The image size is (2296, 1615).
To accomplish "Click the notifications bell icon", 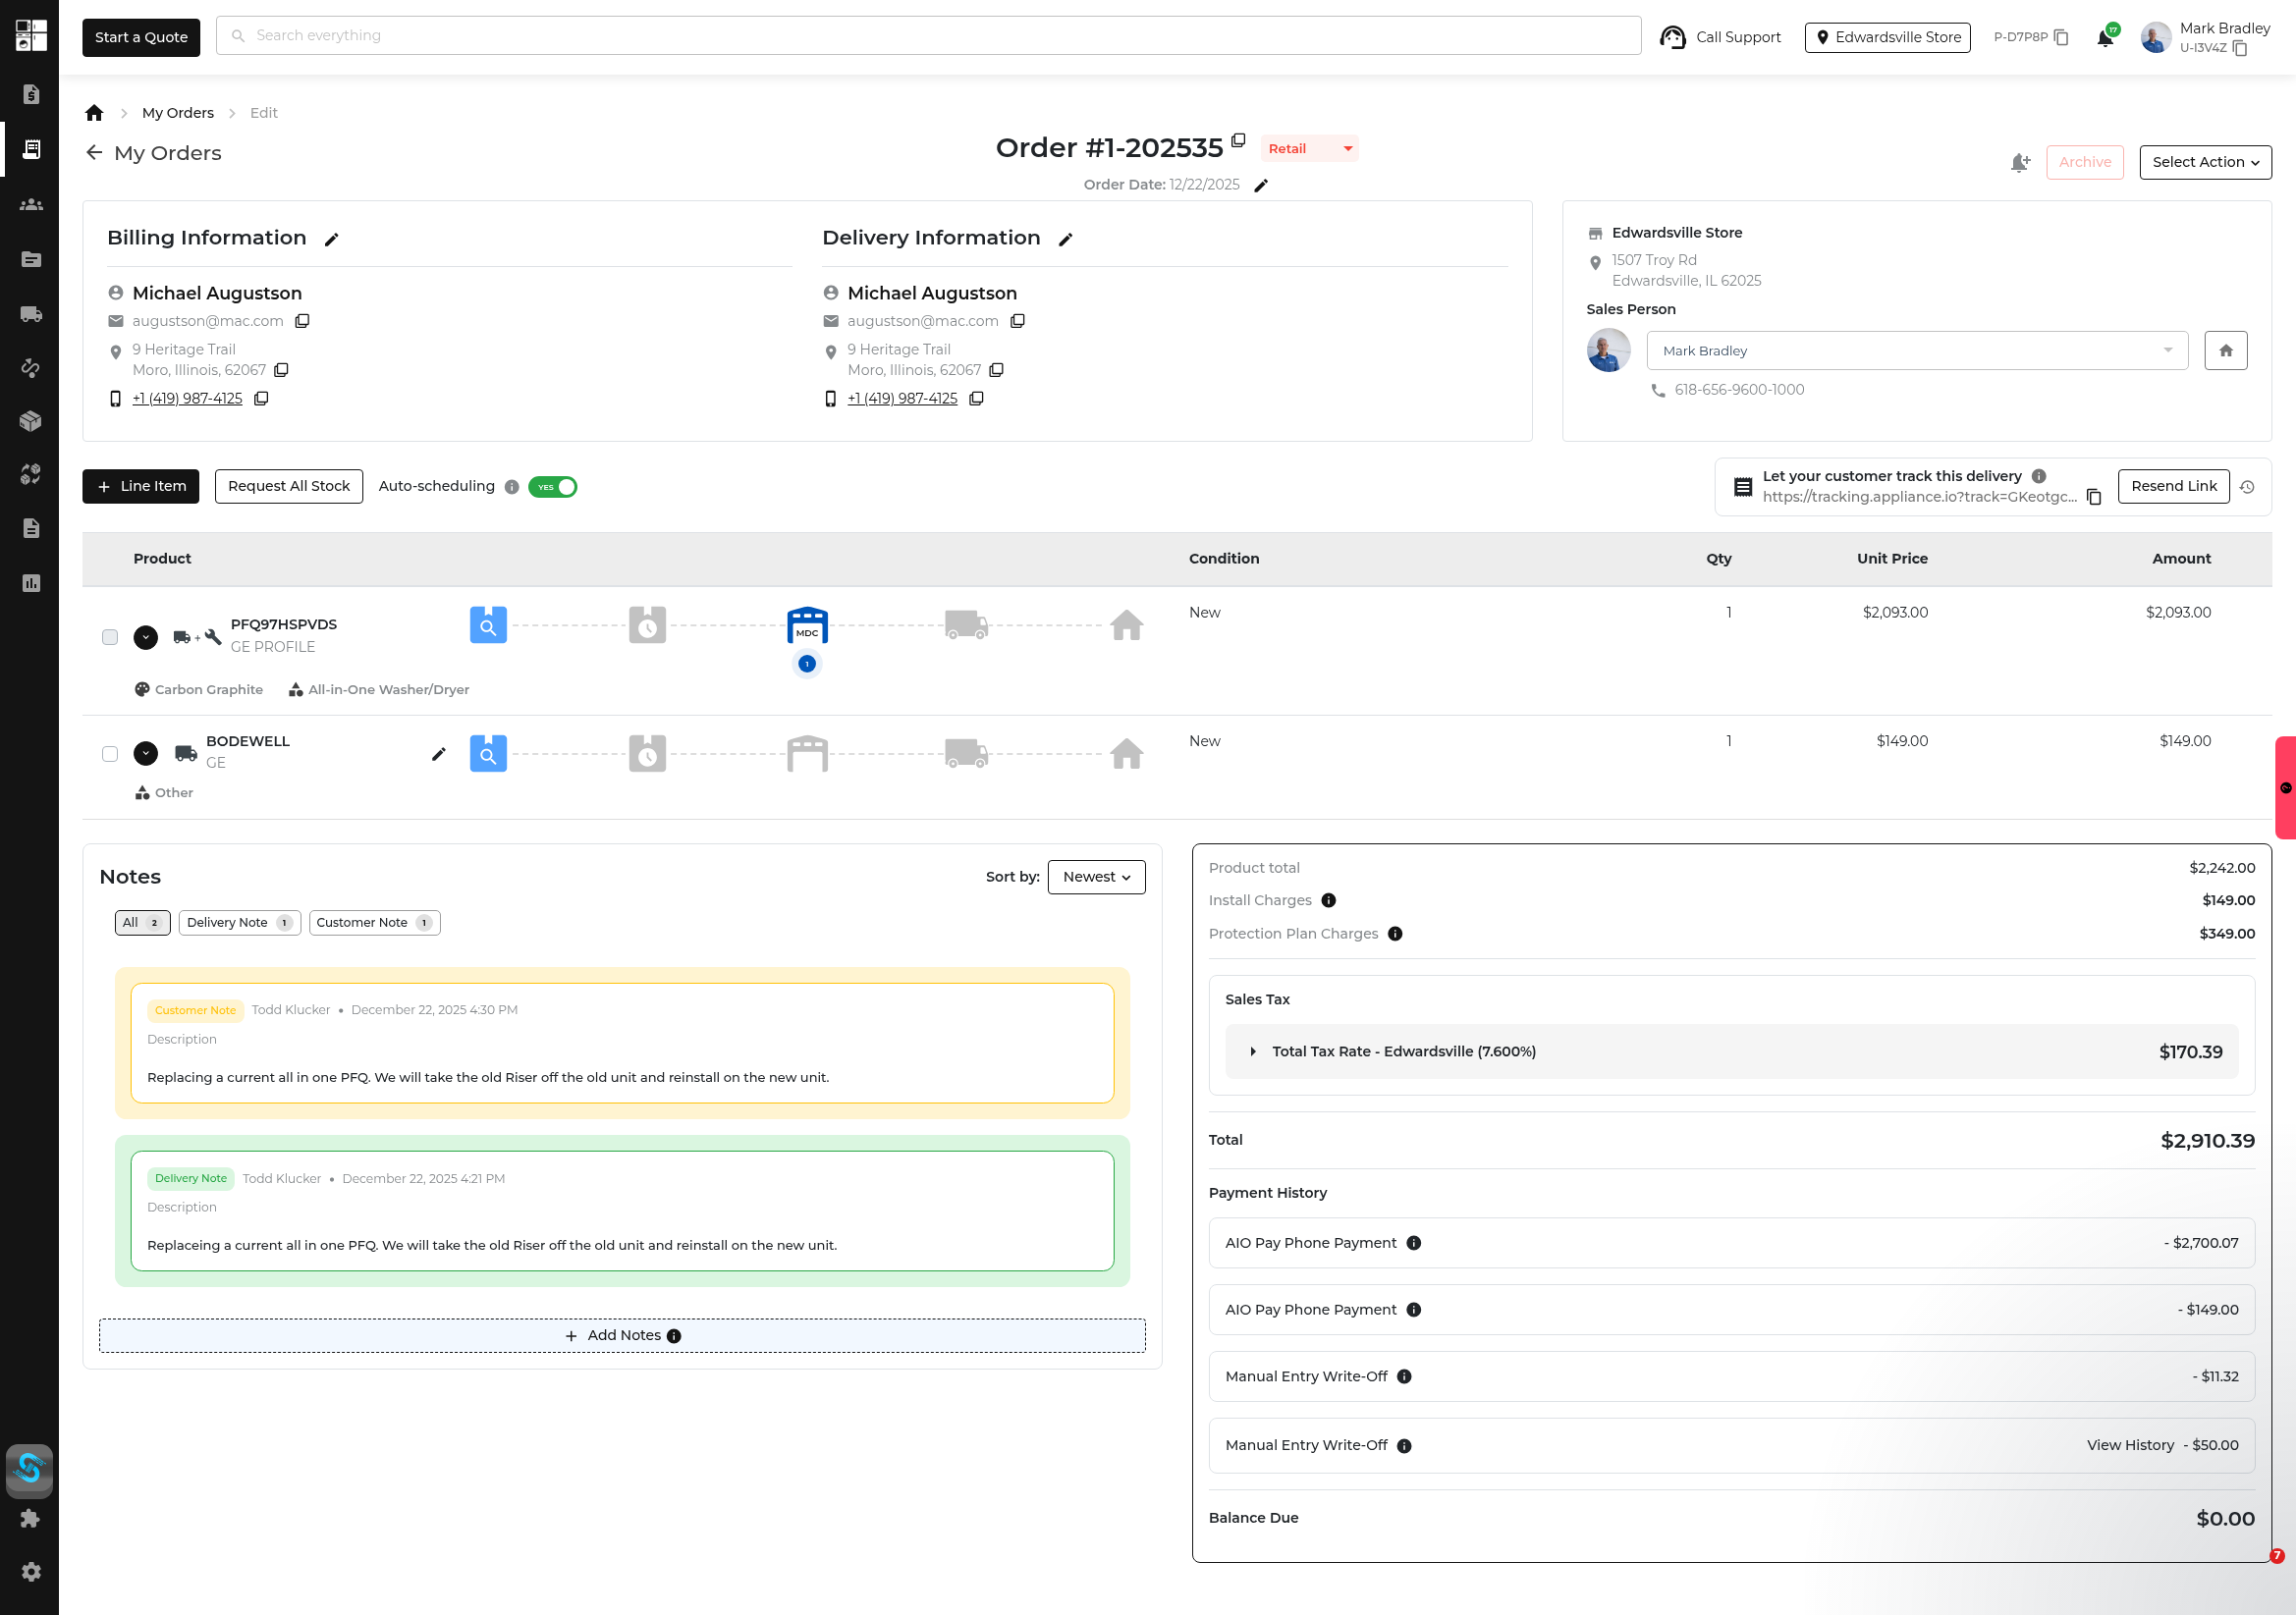I will click(x=2104, y=38).
